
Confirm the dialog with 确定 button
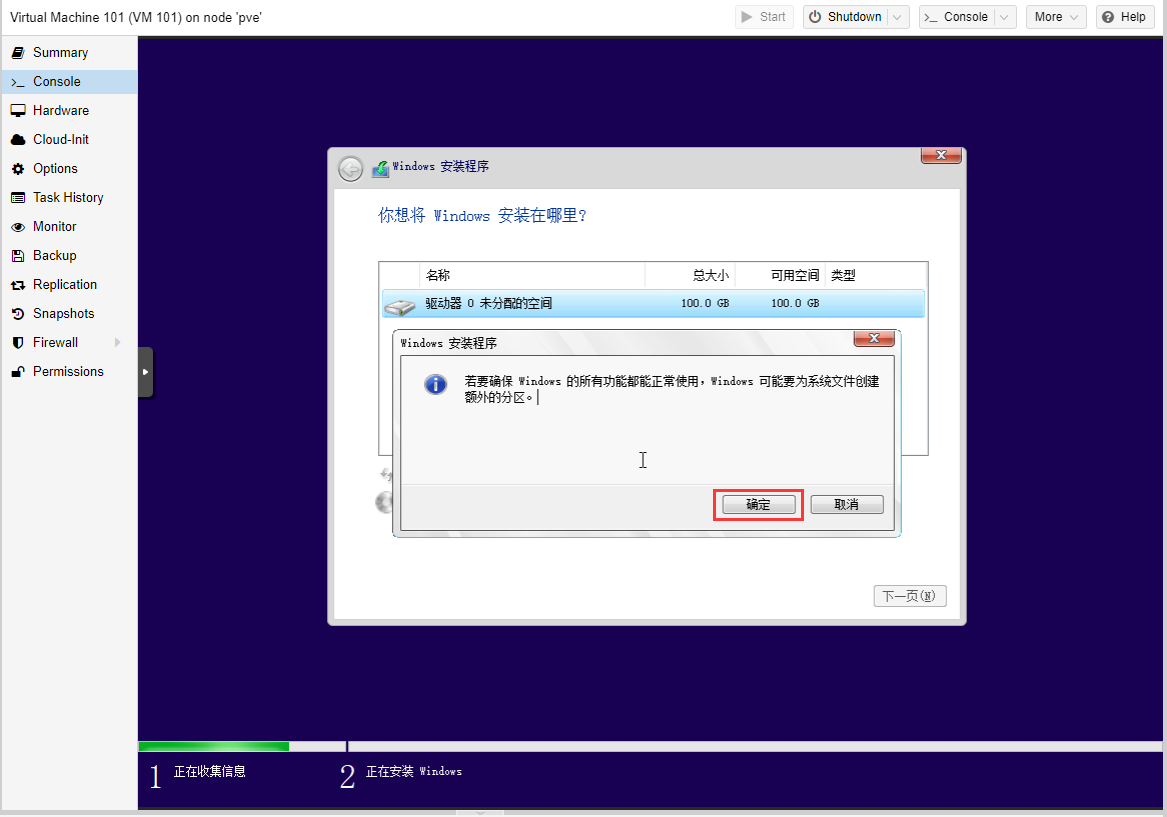pos(759,505)
